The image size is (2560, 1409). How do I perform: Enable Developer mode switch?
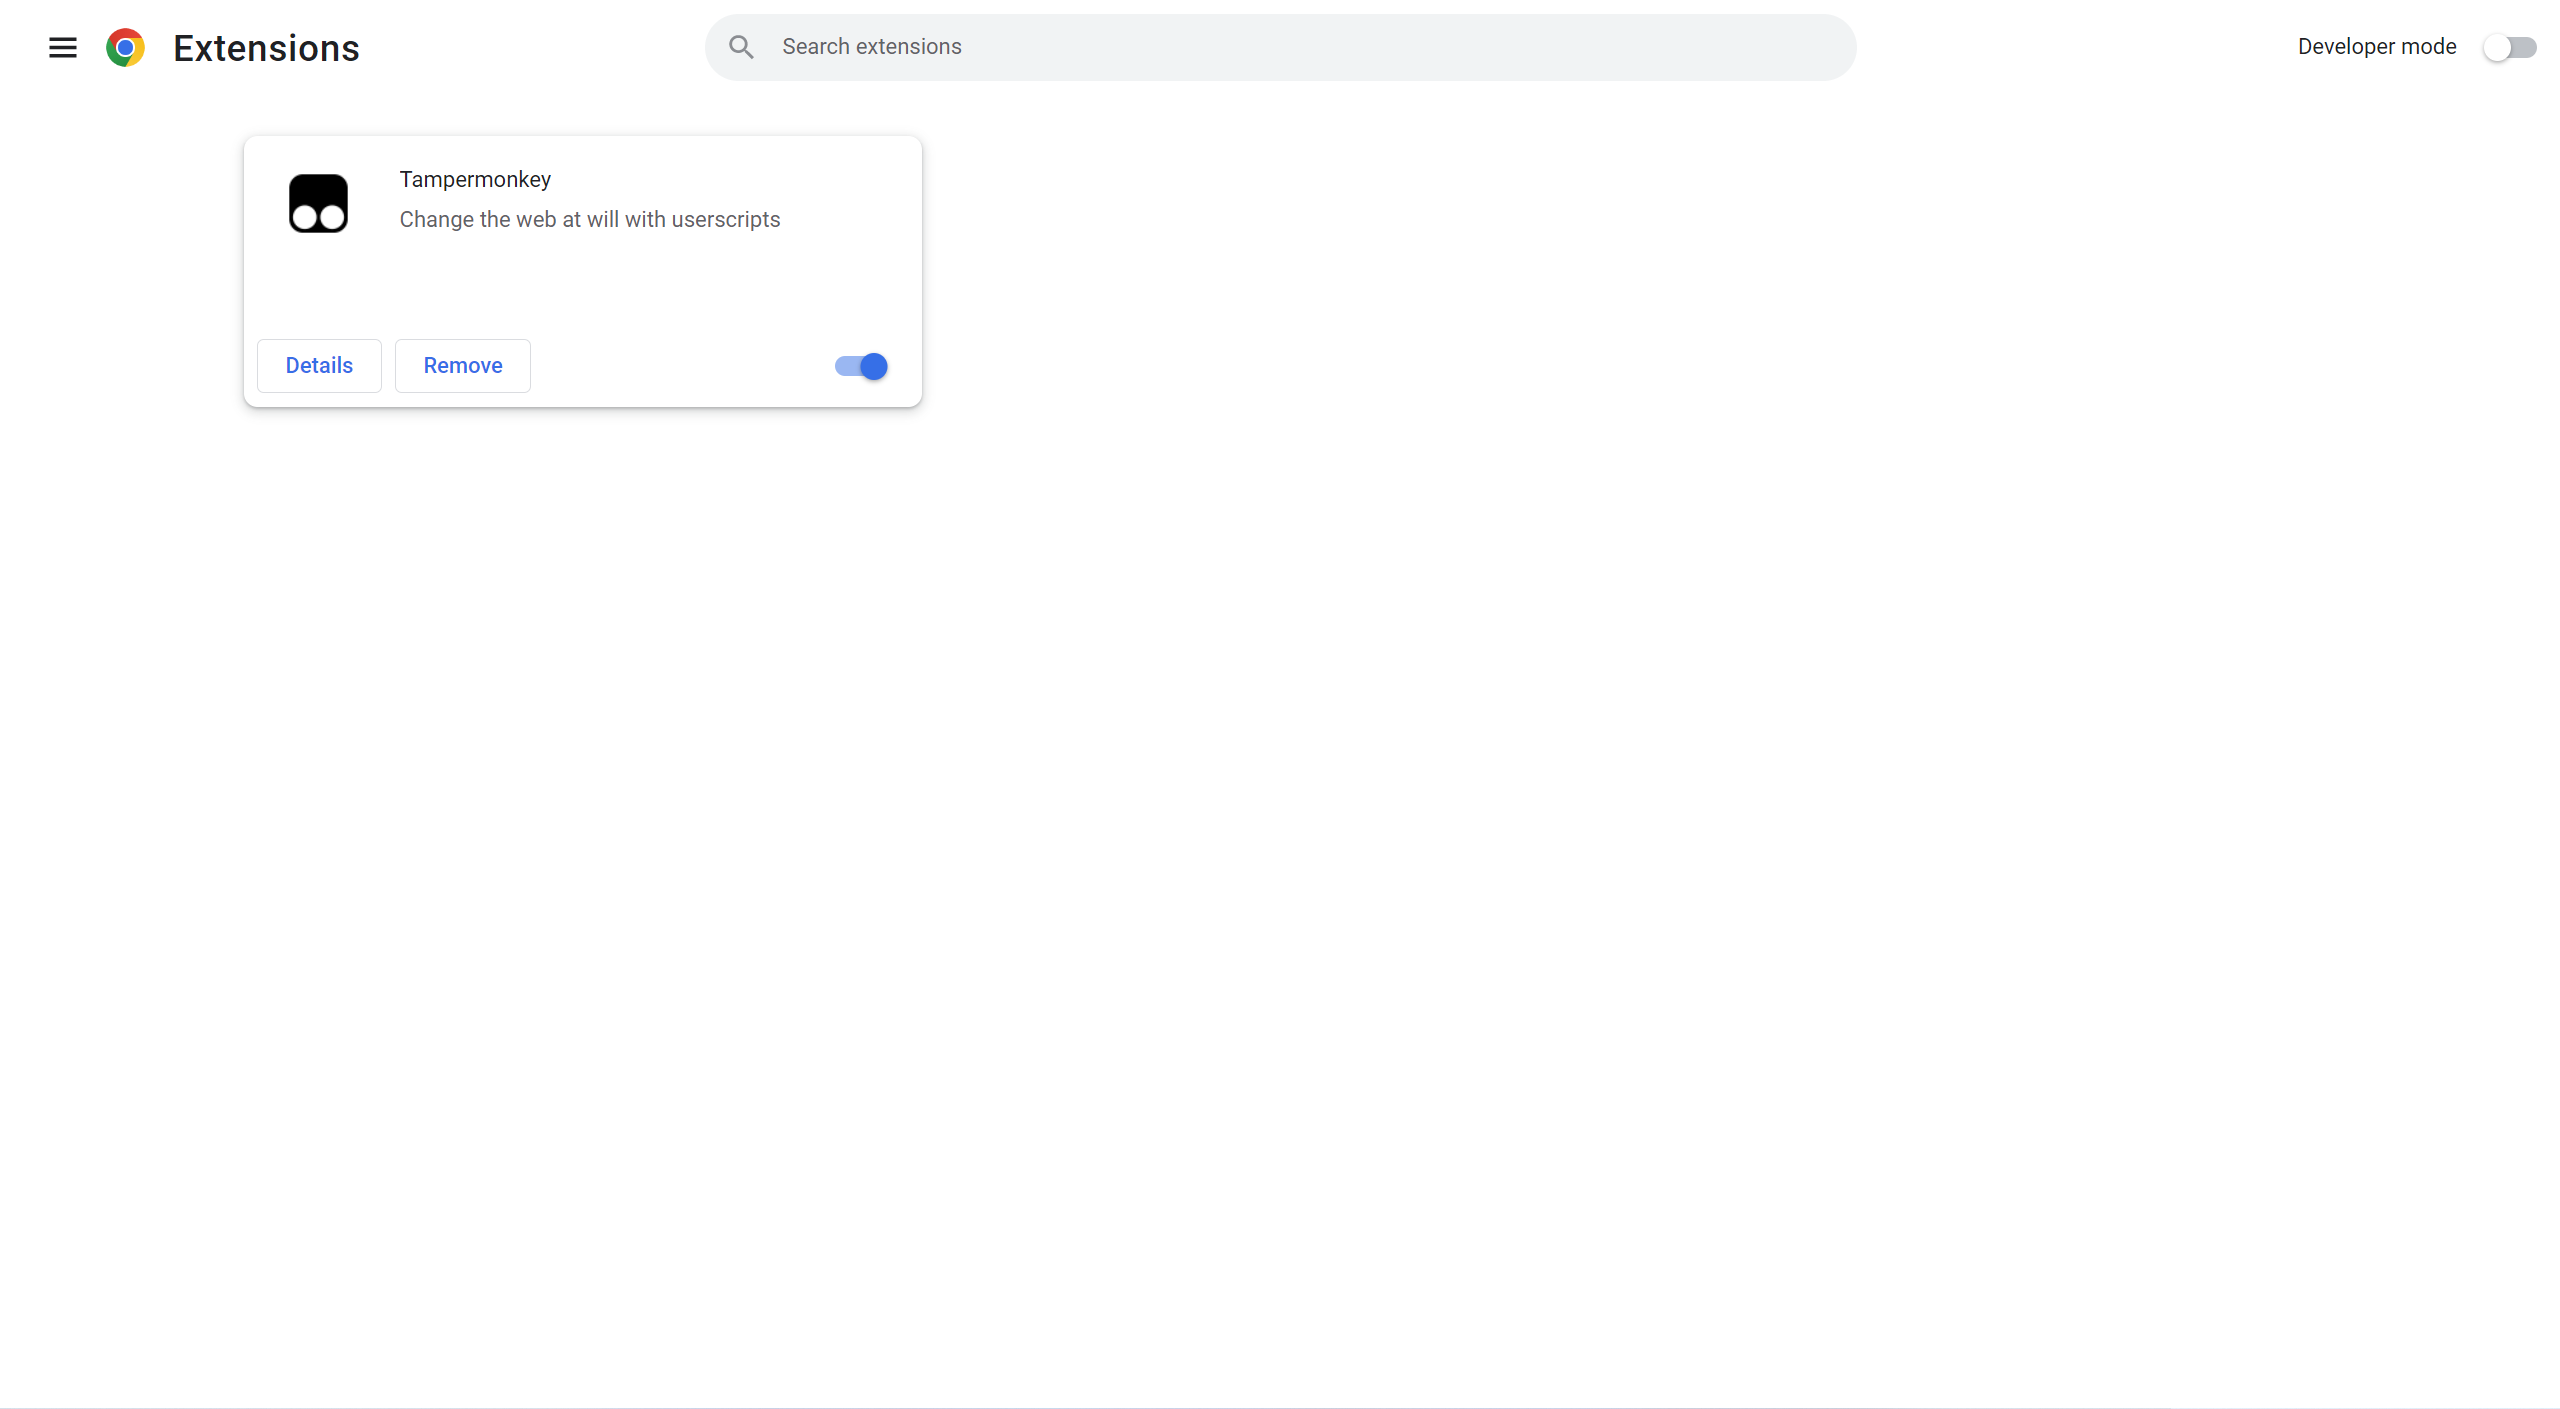coord(2509,47)
